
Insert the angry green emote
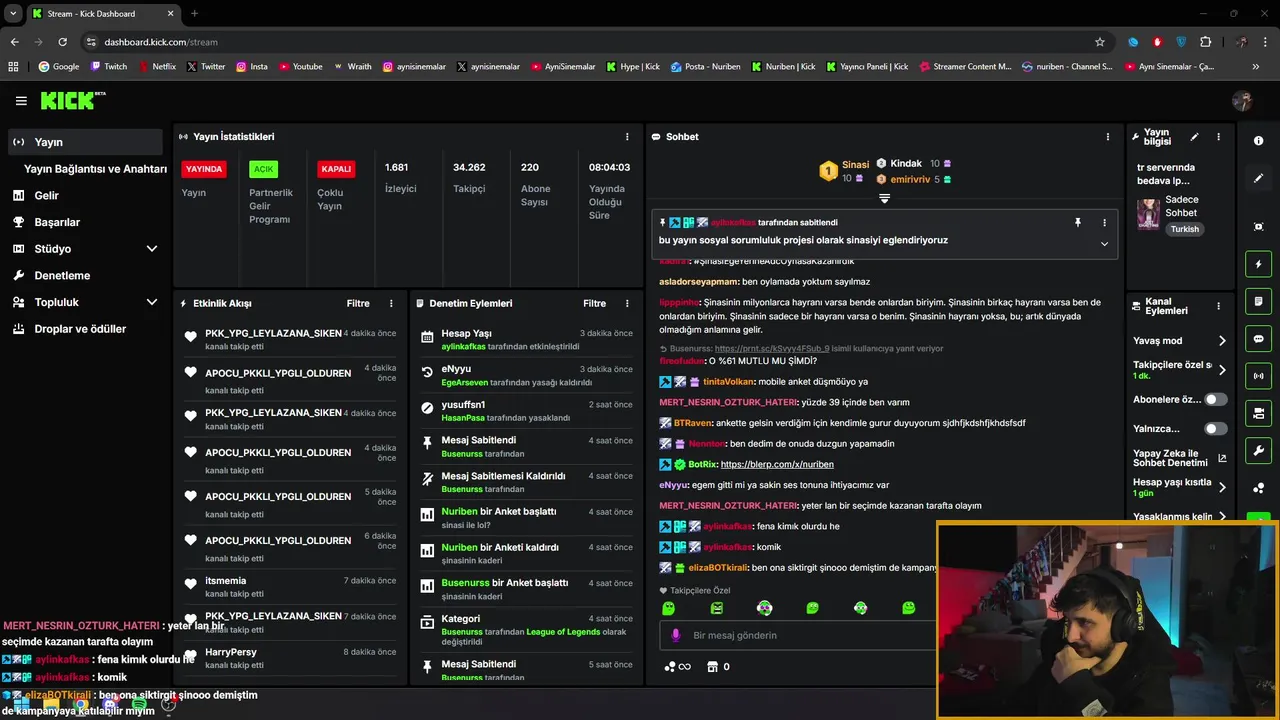point(717,608)
